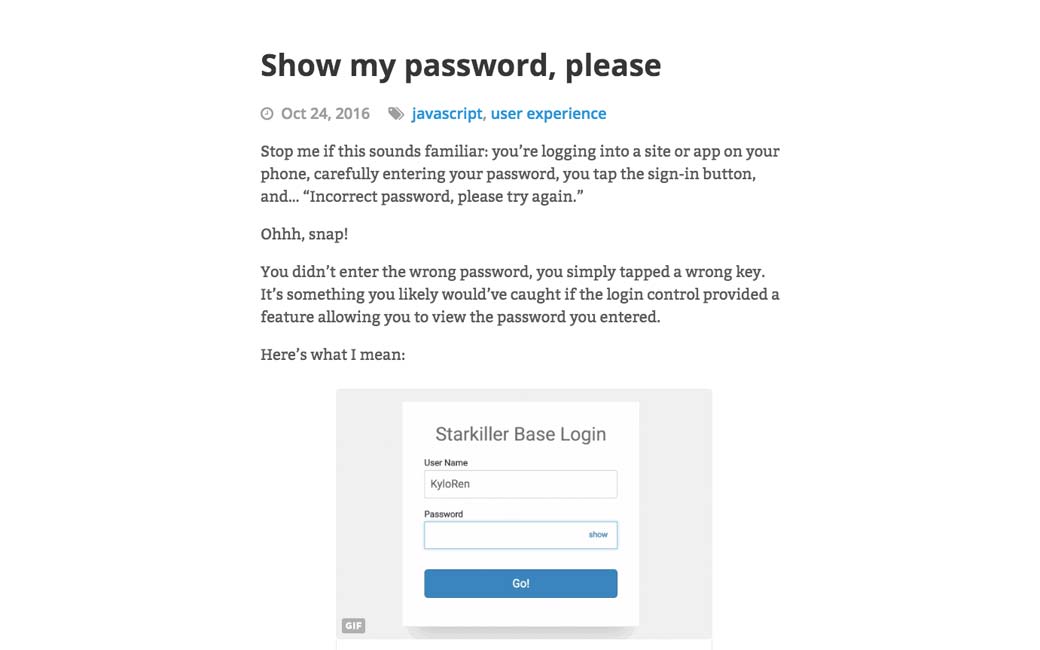Click the GIF badge on the image

[x=353, y=626]
